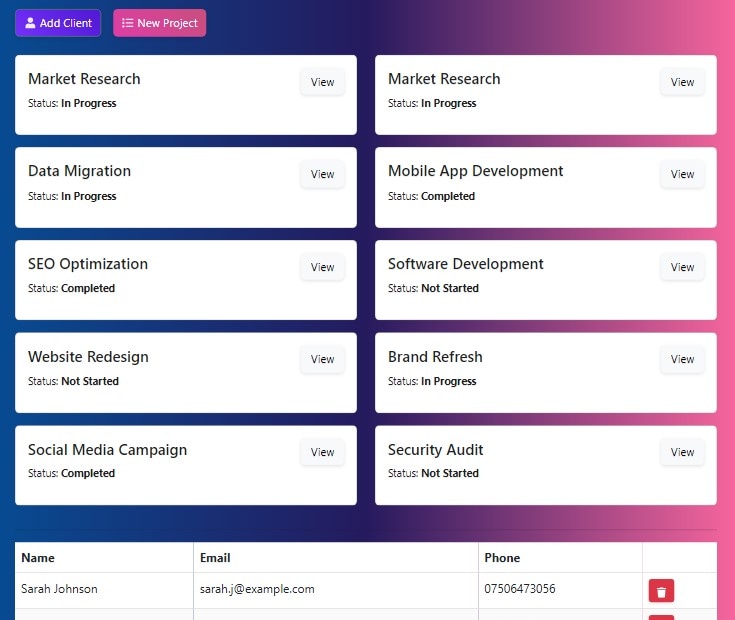Screen dimensions: 735x620
Task: Delete Sarah Johnson using the trash icon
Action: pyautogui.click(x=661, y=591)
